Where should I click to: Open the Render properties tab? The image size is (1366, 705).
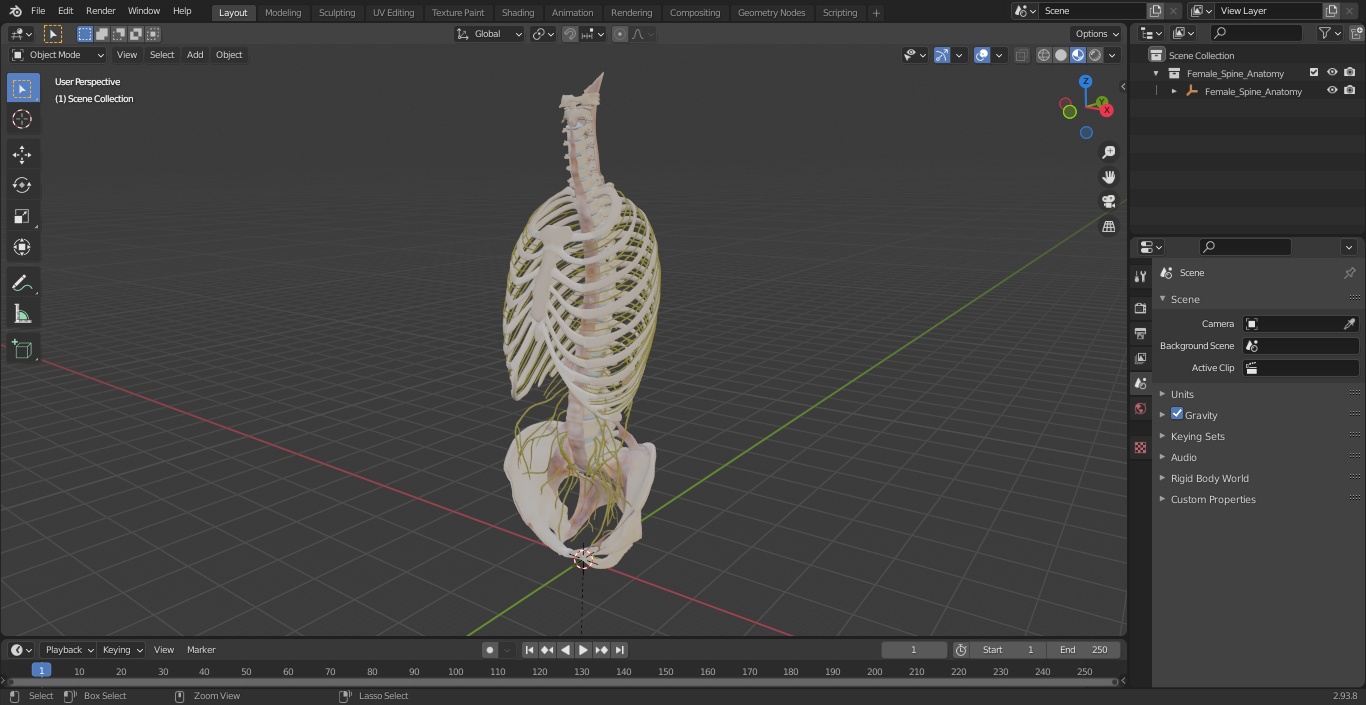click(x=1140, y=308)
